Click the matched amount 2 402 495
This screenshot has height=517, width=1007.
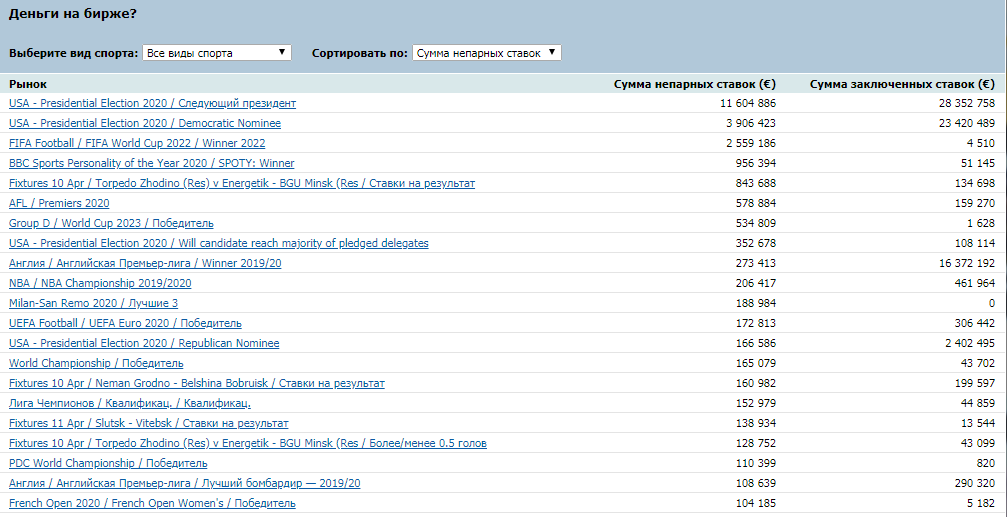[970, 344]
